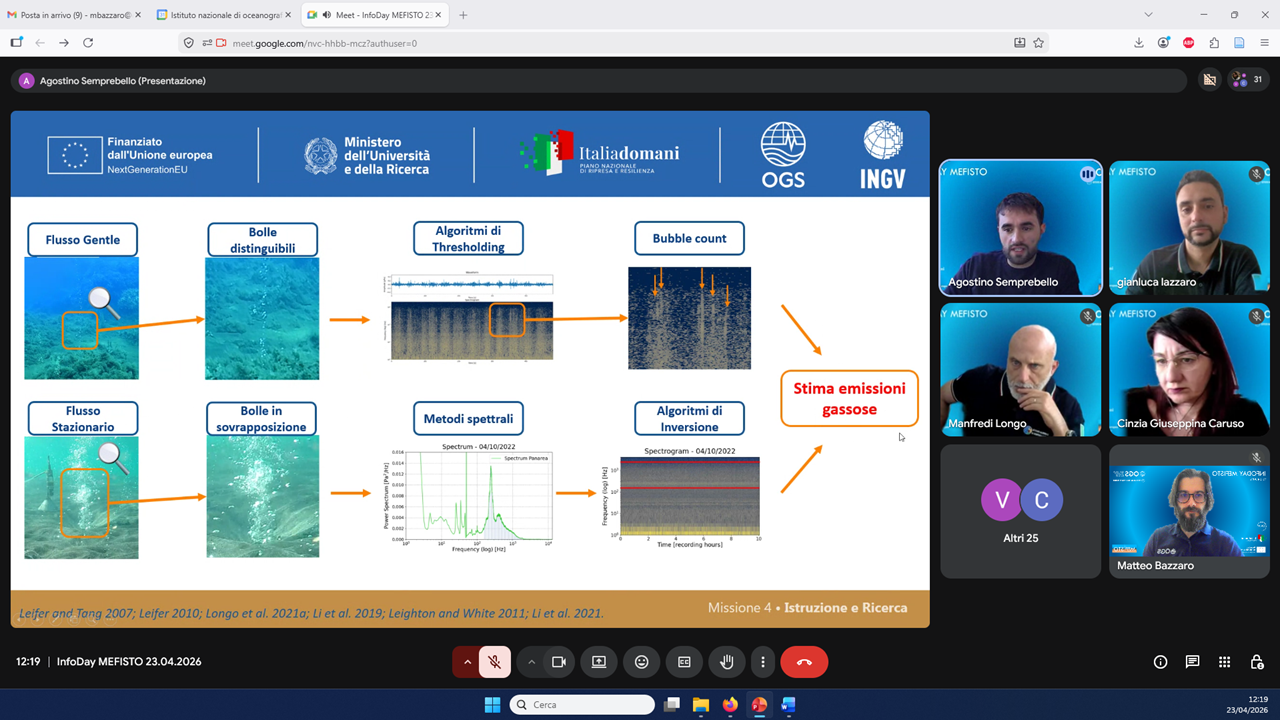Turn on captions
Image resolution: width=1280 pixels, height=720 pixels.
pos(684,662)
